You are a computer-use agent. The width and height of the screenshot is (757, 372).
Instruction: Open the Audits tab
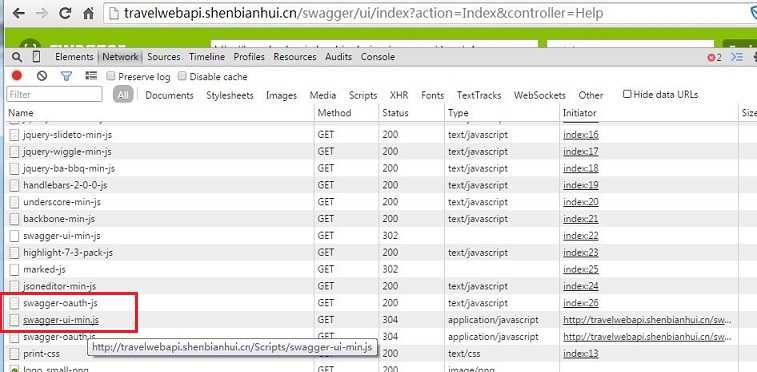(338, 57)
